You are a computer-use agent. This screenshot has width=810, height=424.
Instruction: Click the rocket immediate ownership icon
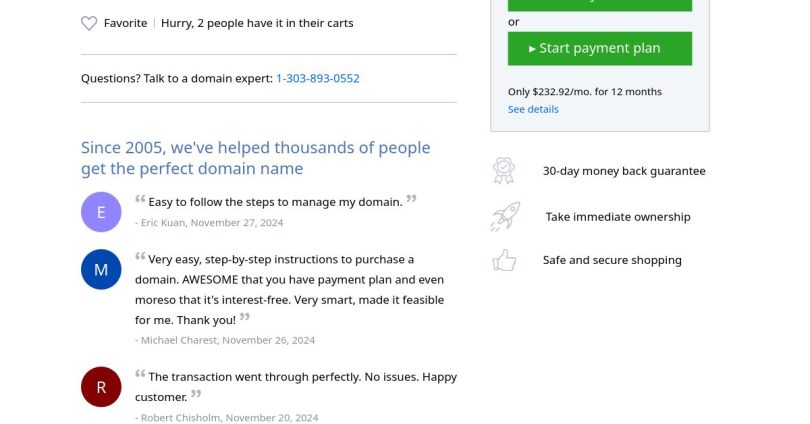[x=504, y=216]
